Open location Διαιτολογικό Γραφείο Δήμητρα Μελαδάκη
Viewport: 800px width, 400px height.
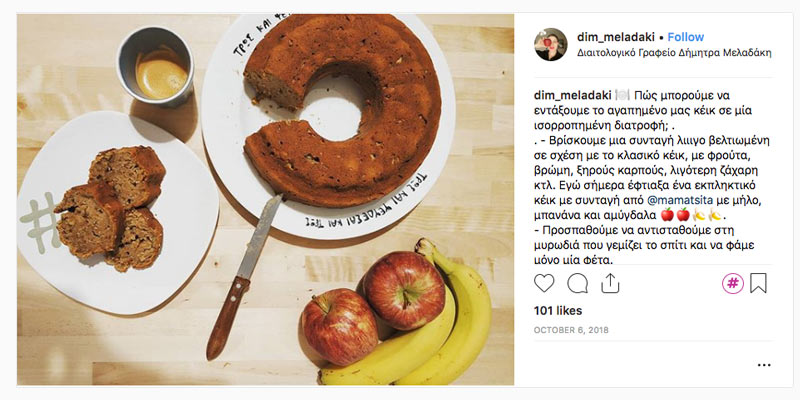click(674, 53)
